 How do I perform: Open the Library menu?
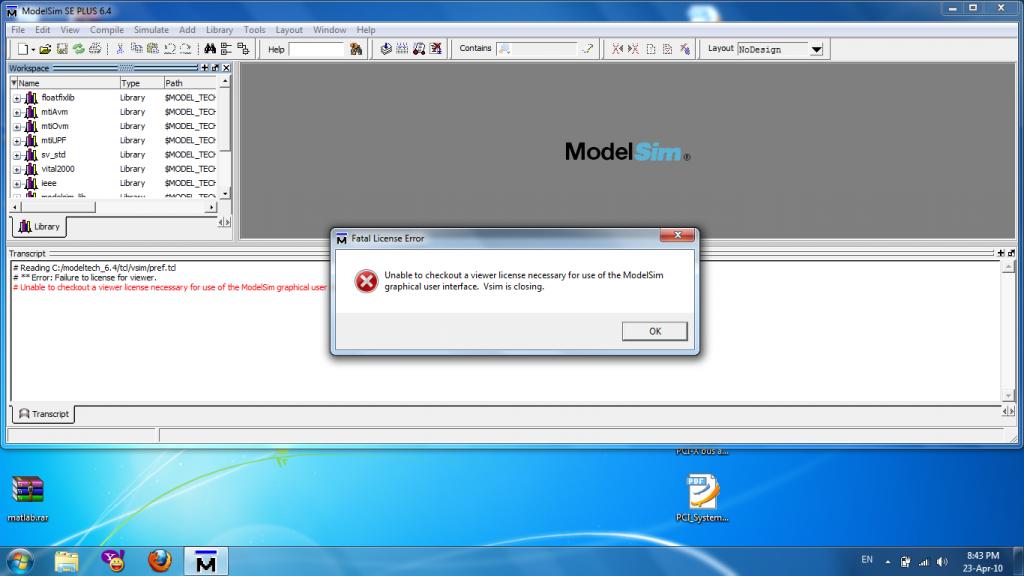(219, 30)
